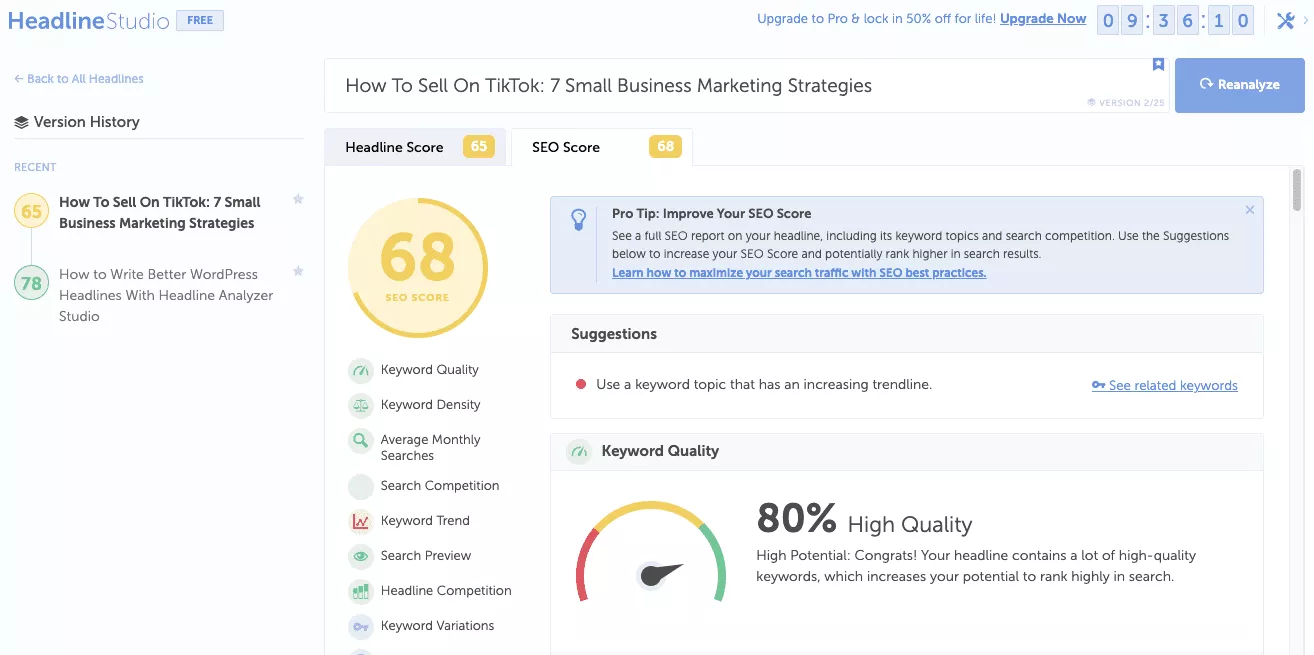The width and height of the screenshot is (1314, 655).
Task: Click the 68 SEO score circle
Action: (418, 268)
